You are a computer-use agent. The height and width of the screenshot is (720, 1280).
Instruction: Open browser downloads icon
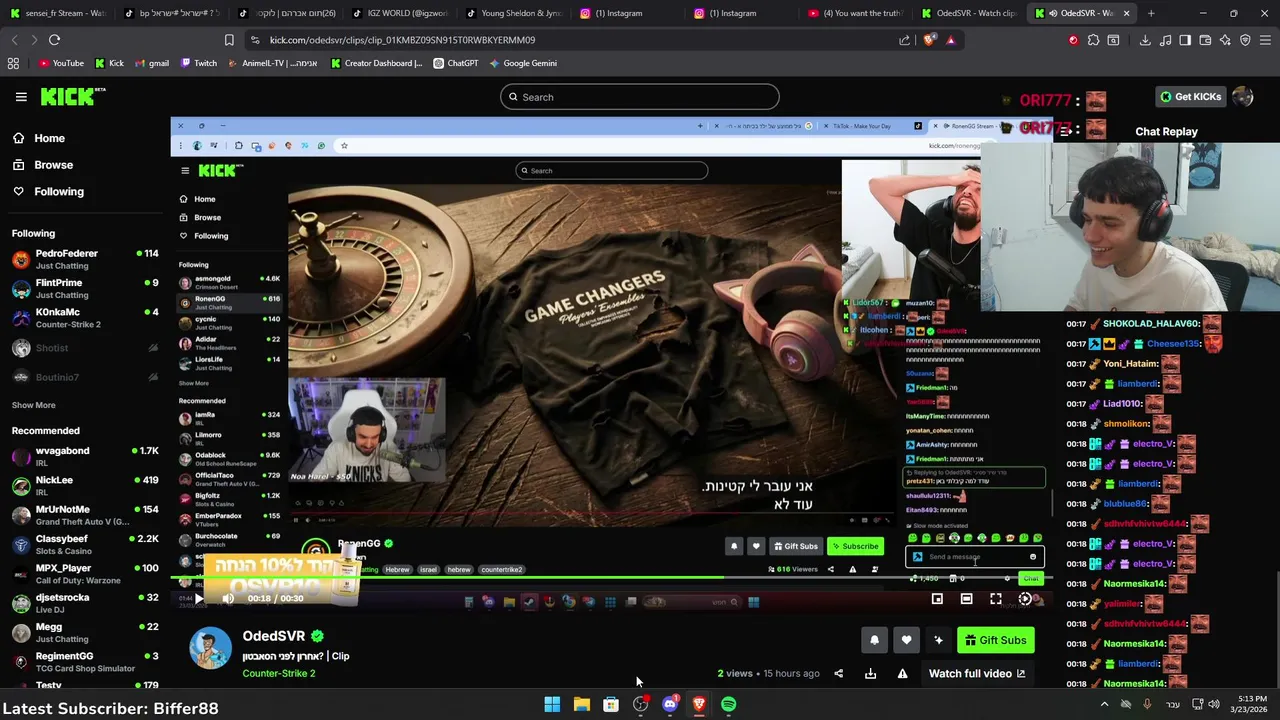[x=1145, y=40]
